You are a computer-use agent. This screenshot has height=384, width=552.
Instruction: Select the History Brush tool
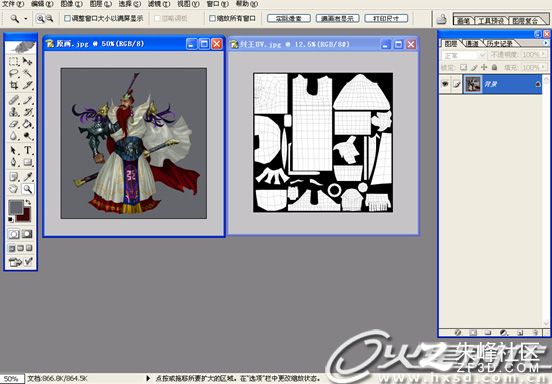(27, 112)
